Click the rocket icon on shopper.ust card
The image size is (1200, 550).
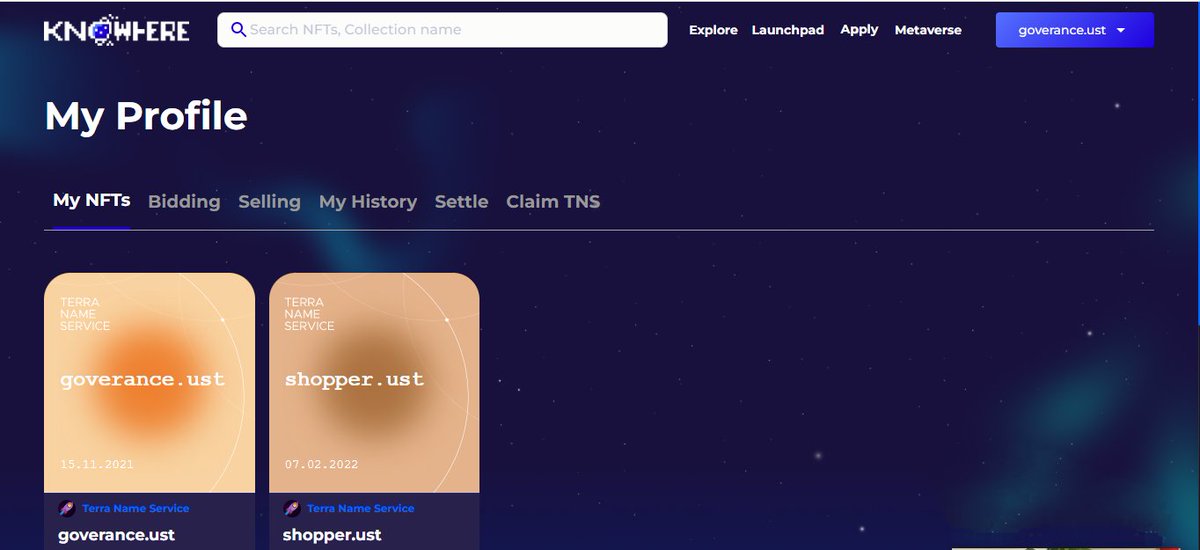[292, 508]
